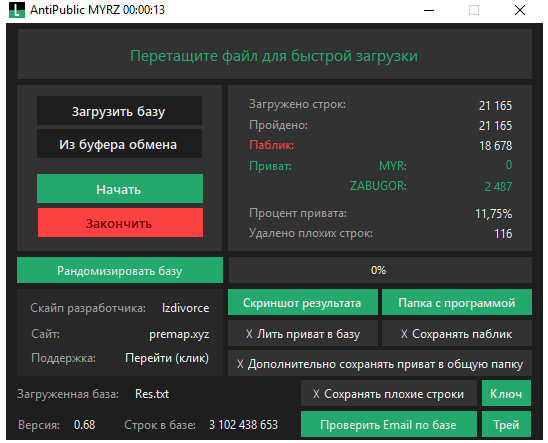Image resolution: width=548 pixels, height=443 pixels.
Task: Load base via Из буфера обмена
Action: [119, 144]
